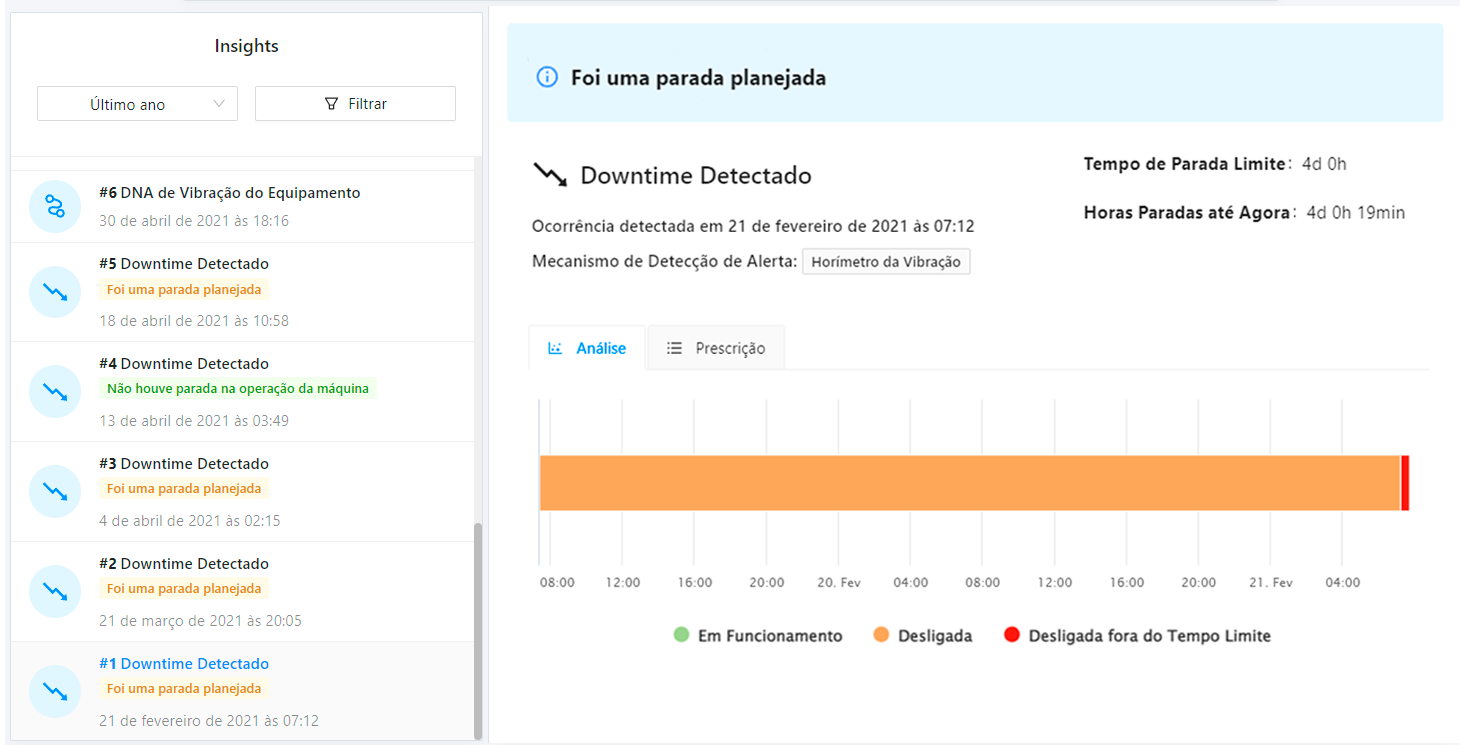Click the date '21 de fevereiro de 2021 às 07:12' in list
Screen dimensions: 1464x745
209,721
